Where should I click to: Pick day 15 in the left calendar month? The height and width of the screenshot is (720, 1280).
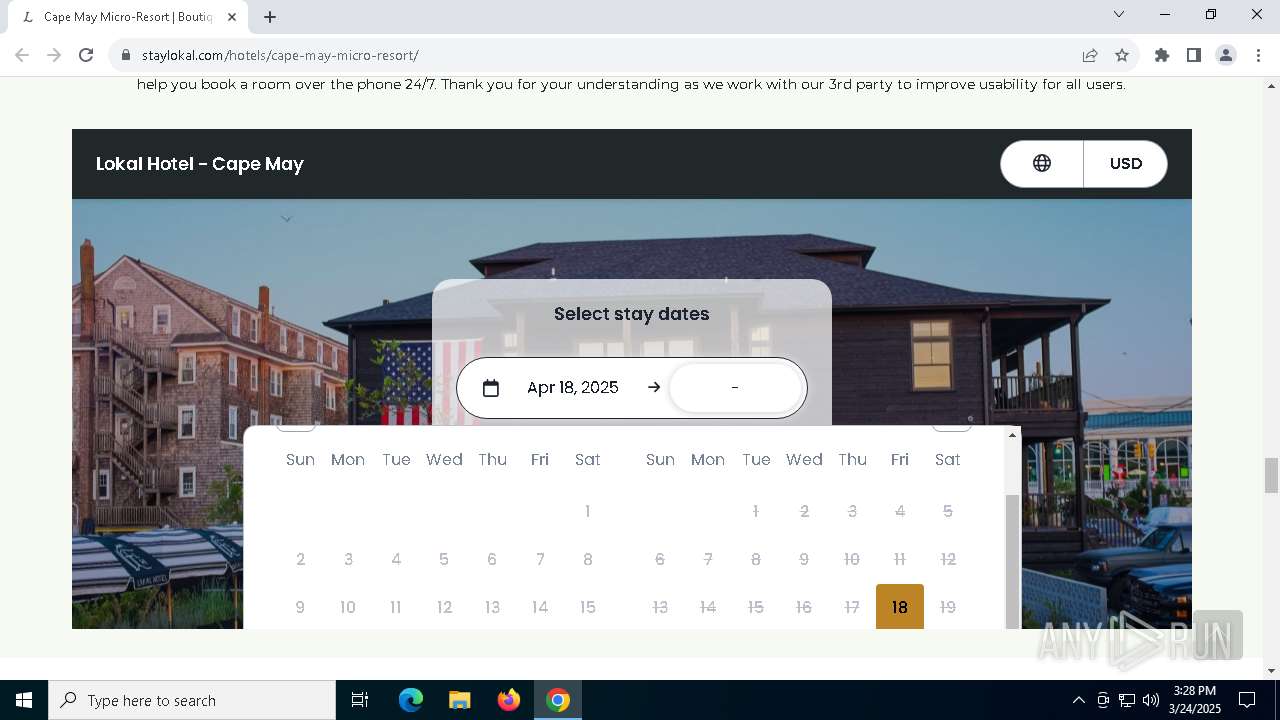pos(588,607)
